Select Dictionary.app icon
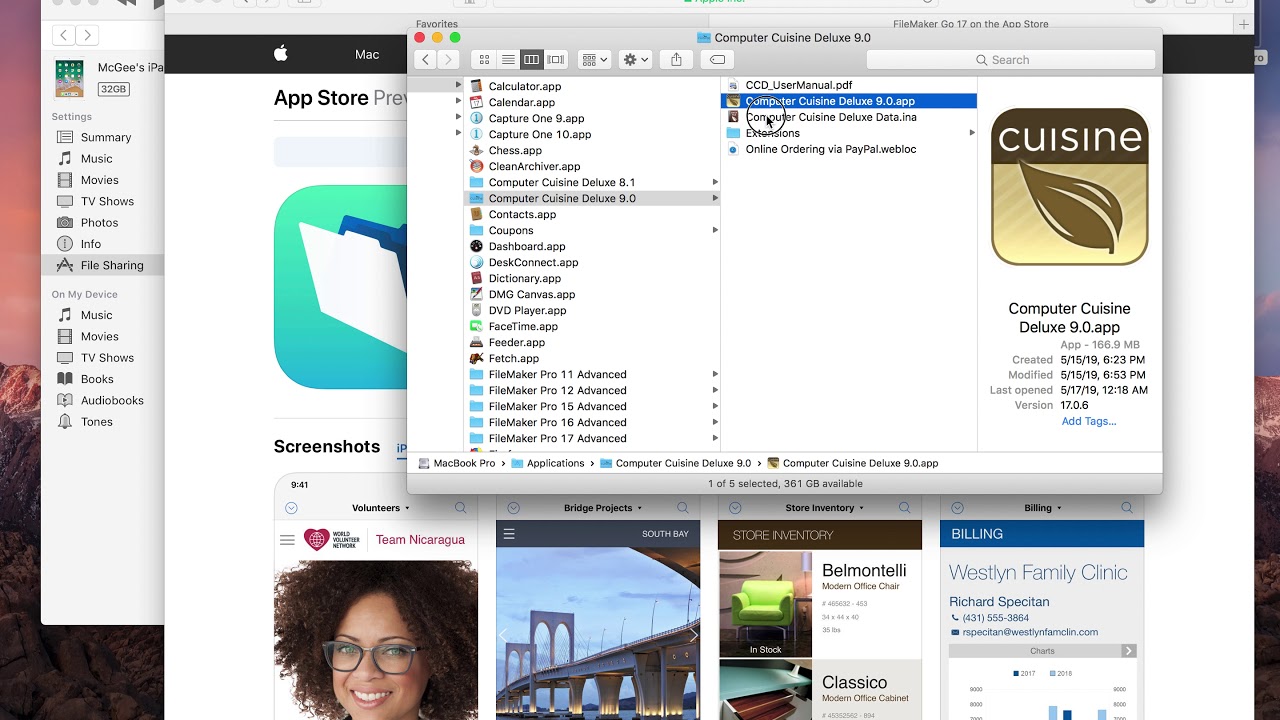Viewport: 1280px width, 720px height. [477, 278]
